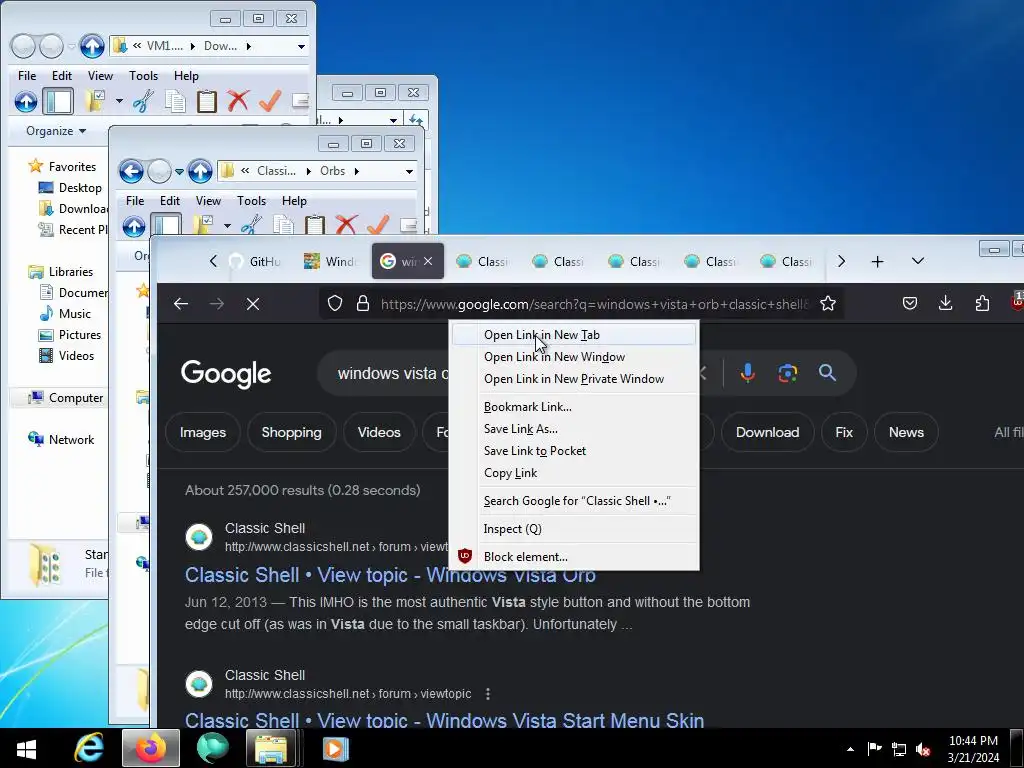This screenshot has height=768, width=1024.
Task: Click the Google logo
Action: point(226,374)
